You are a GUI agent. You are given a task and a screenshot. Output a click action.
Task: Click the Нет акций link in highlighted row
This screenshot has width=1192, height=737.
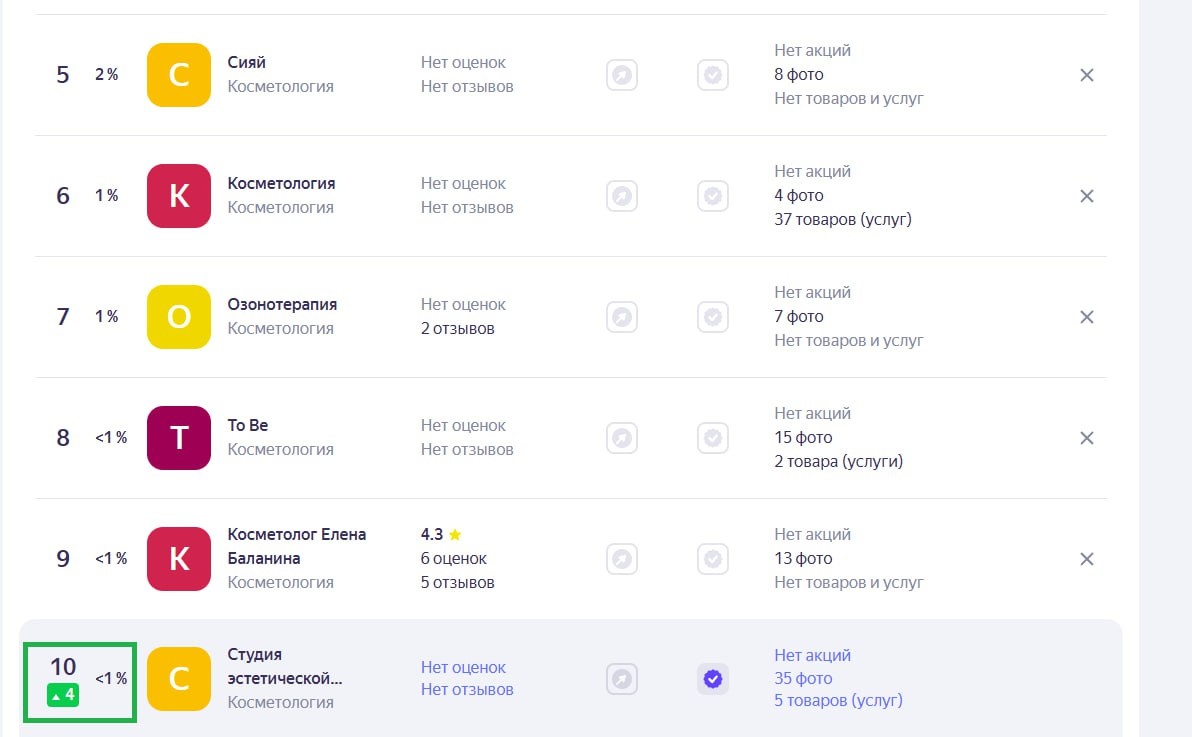click(x=812, y=655)
